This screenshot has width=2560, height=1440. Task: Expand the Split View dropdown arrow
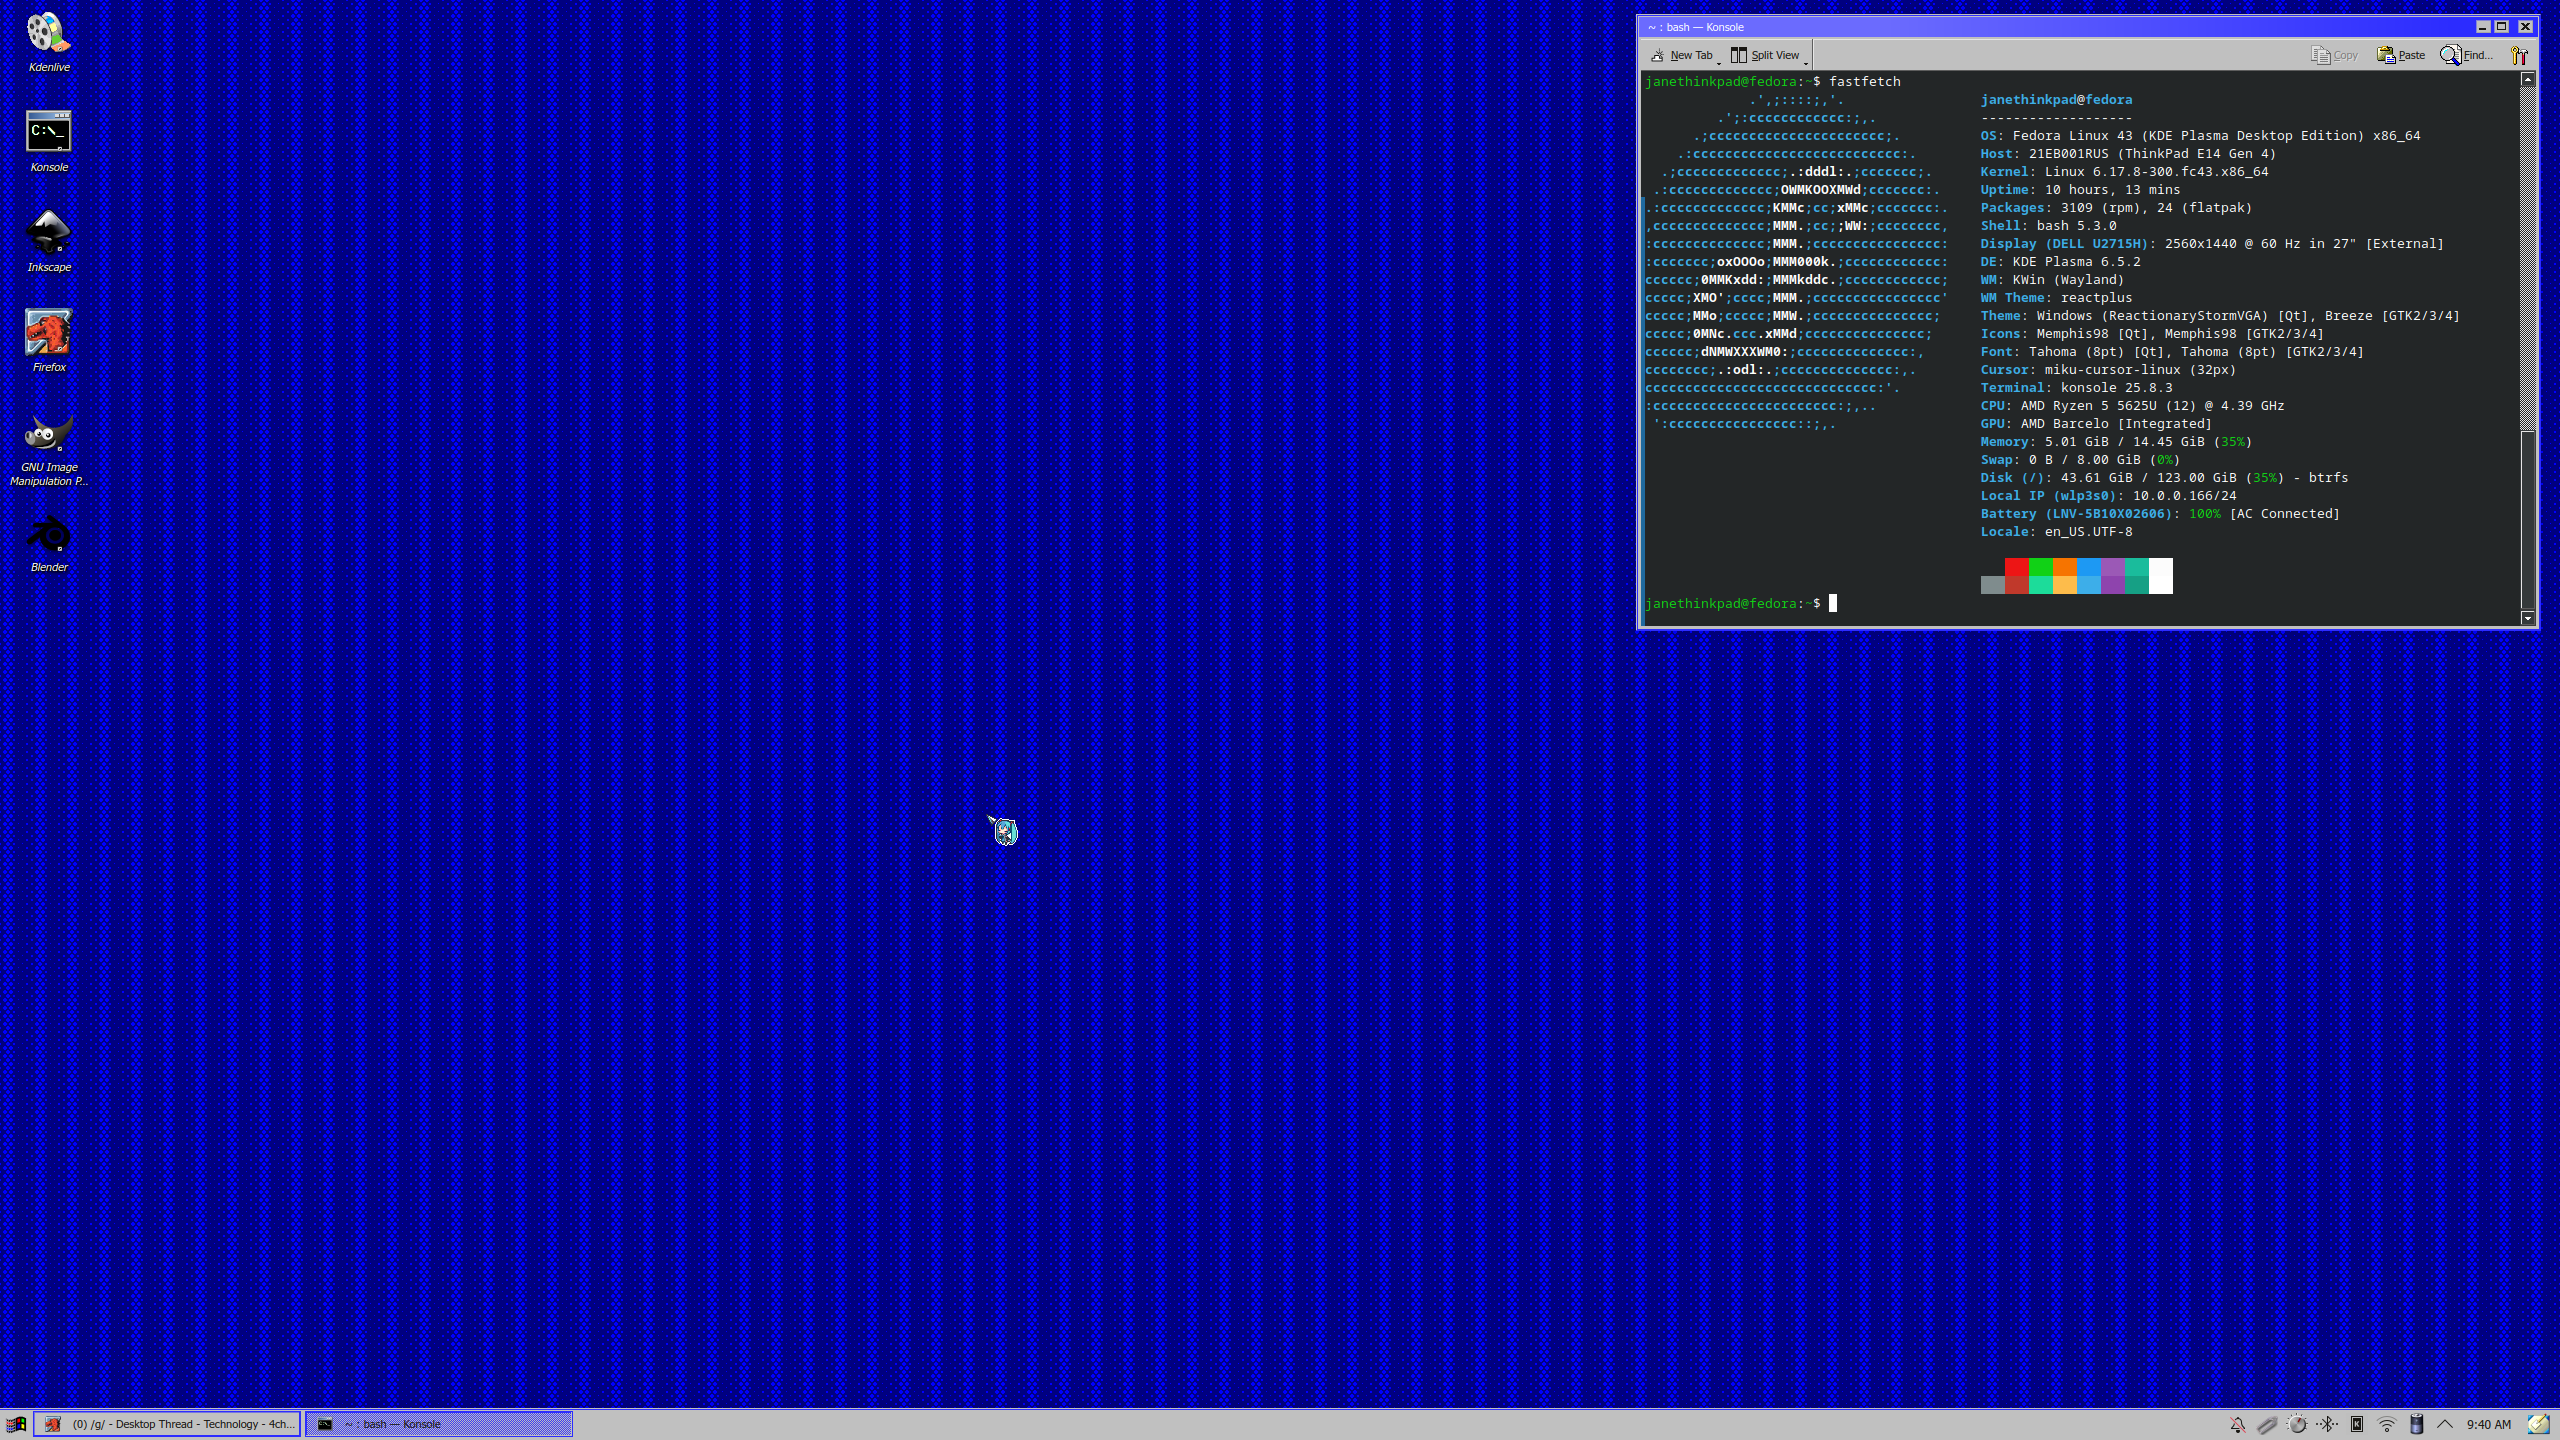(x=1806, y=61)
